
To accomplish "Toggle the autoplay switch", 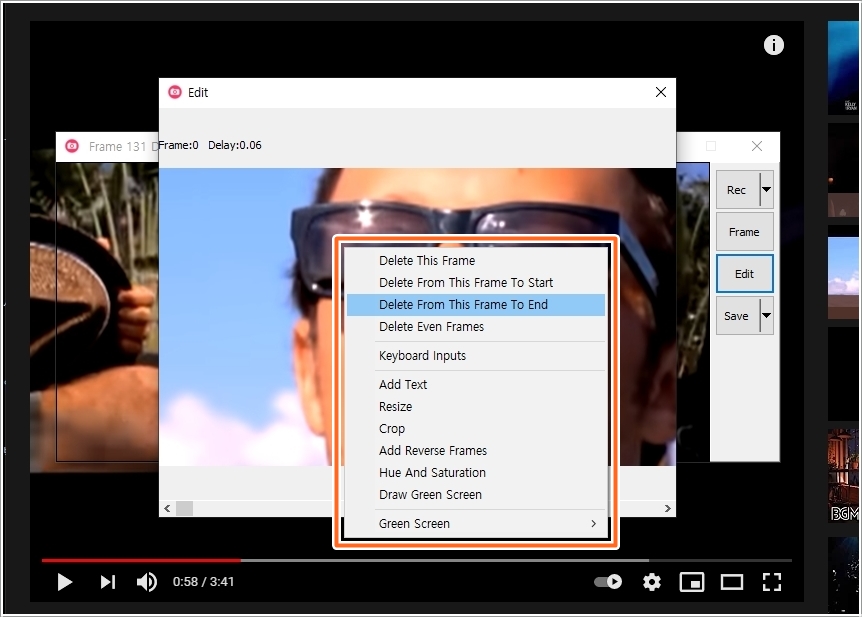I will pyautogui.click(x=608, y=582).
